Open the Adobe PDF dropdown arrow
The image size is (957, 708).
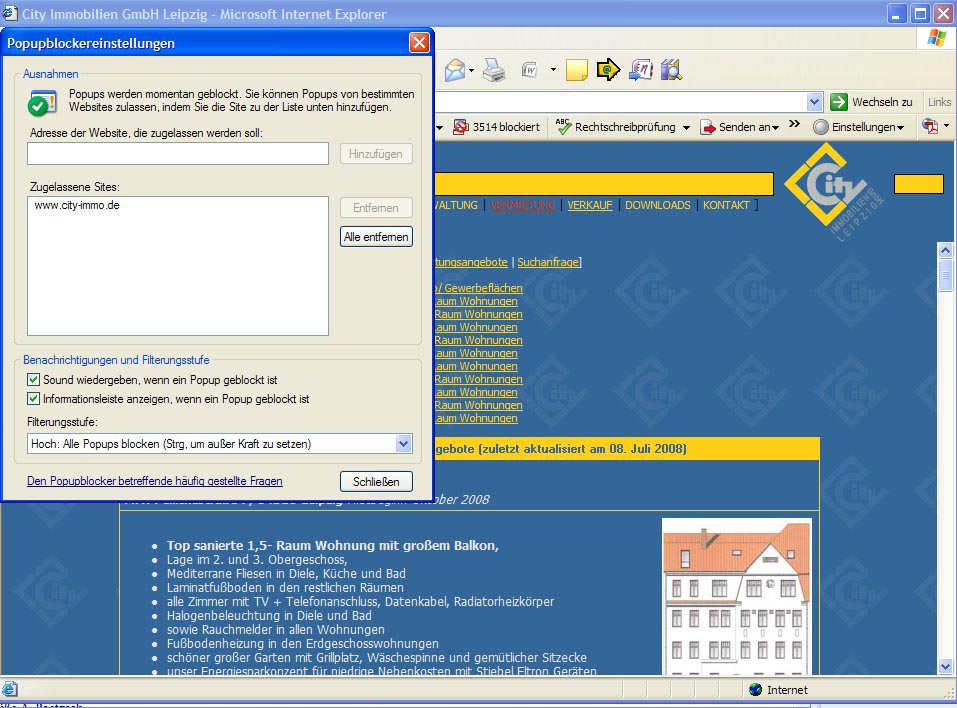pyautogui.click(x=946, y=126)
